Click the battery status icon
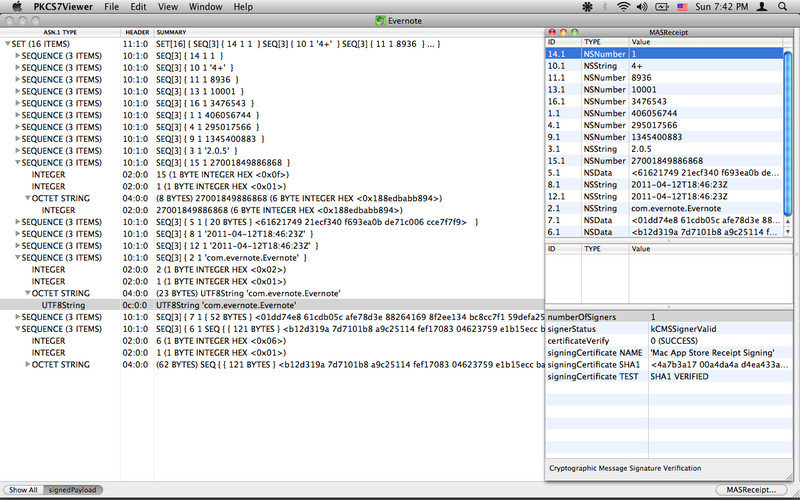800x500 pixels. [x=662, y=7]
